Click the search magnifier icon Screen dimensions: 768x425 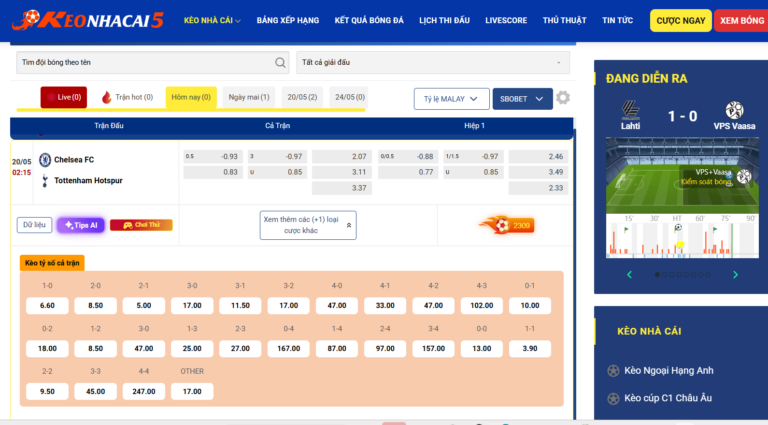coord(280,63)
